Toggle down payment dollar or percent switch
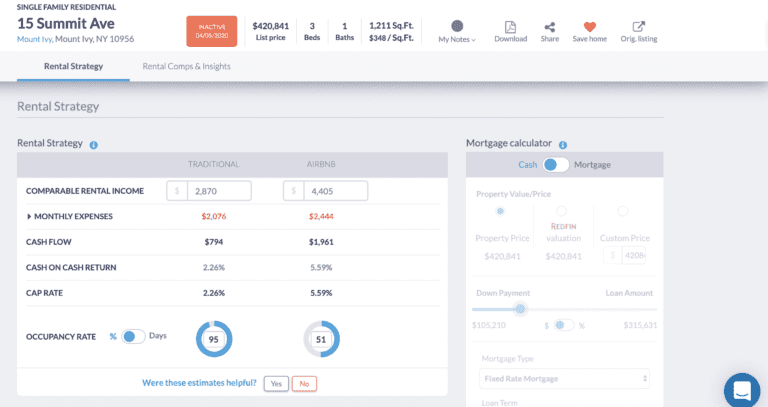 point(564,325)
